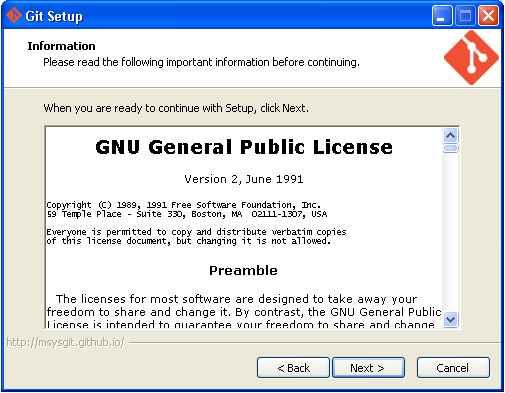Minimize the Git Setup window
505x393 pixels.
442,15
